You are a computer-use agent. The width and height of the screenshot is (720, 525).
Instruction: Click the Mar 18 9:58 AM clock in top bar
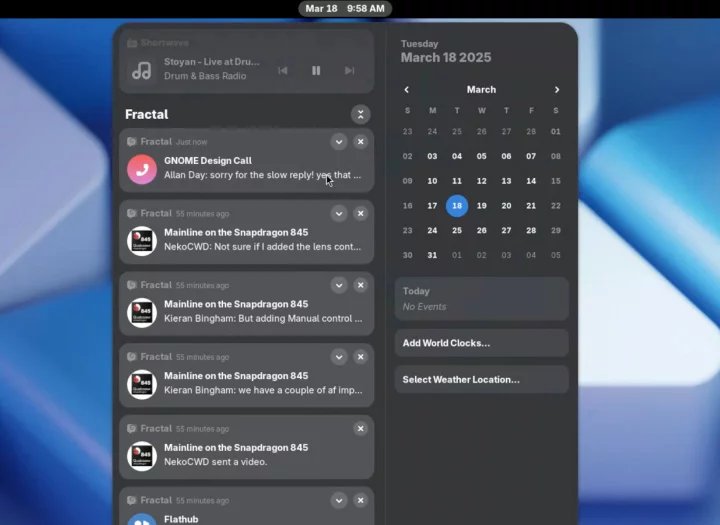pos(345,9)
